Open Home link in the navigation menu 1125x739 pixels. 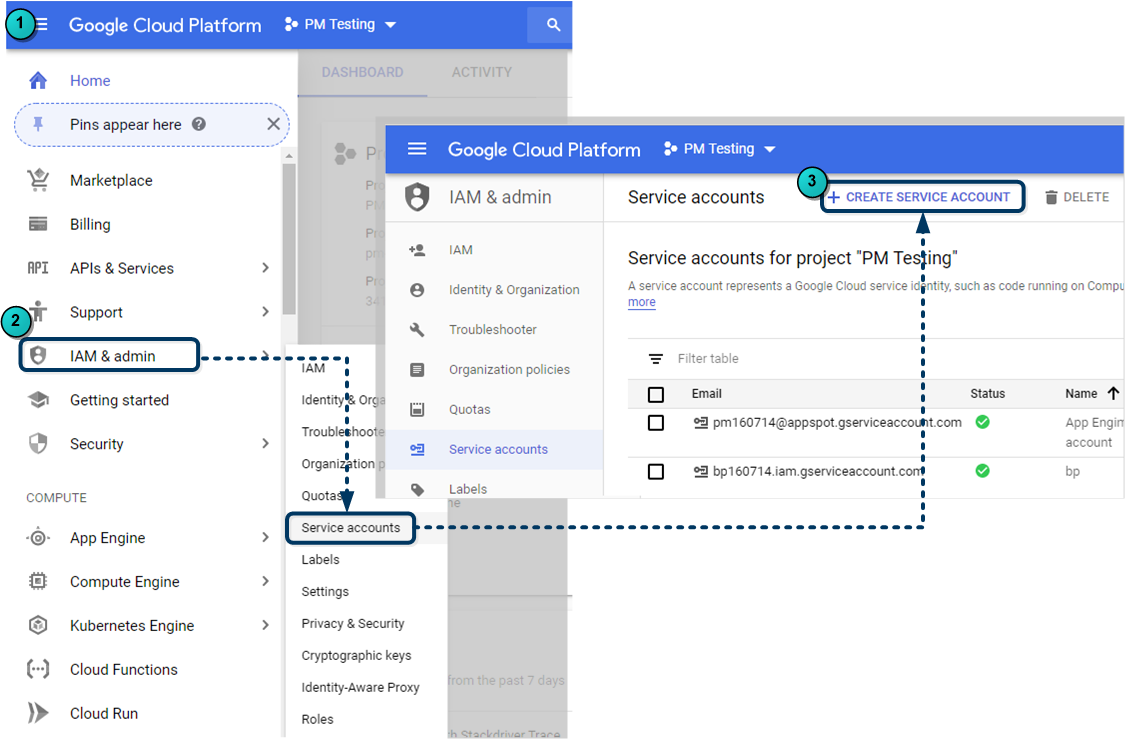click(90, 80)
